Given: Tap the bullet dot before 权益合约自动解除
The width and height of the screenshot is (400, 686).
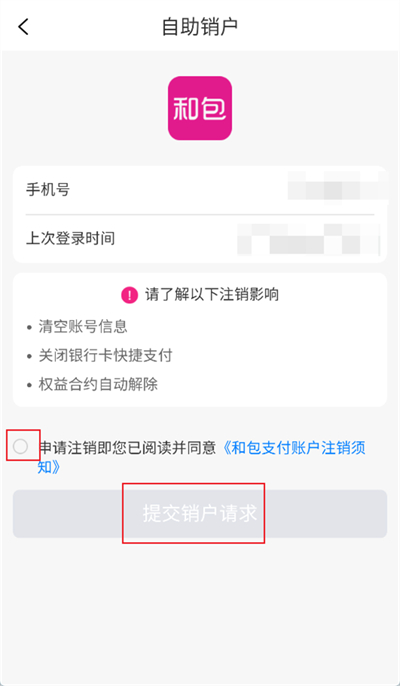Looking at the screenshot, I should 29,385.
